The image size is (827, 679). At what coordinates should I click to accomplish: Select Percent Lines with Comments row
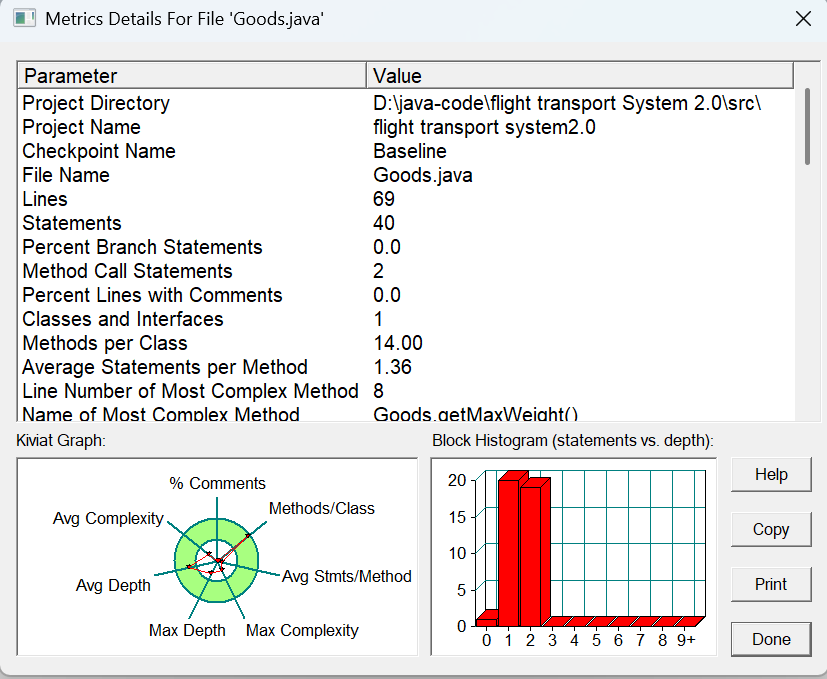[x=152, y=295]
